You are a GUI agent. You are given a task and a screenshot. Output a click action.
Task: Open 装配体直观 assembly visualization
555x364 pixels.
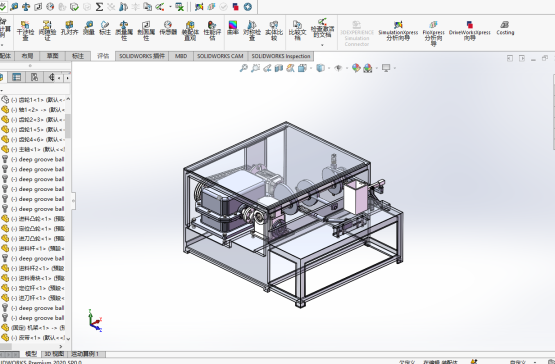[x=190, y=30]
